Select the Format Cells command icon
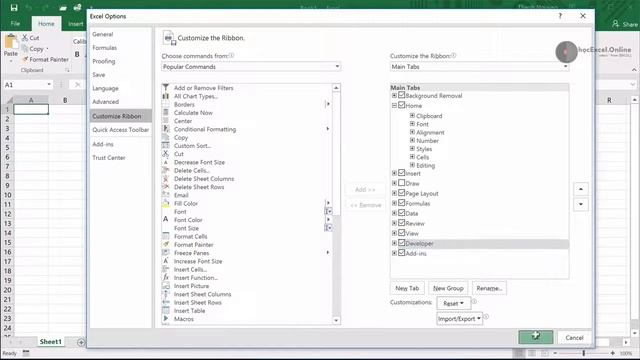Viewport: 640px width, 360px height. (166, 236)
